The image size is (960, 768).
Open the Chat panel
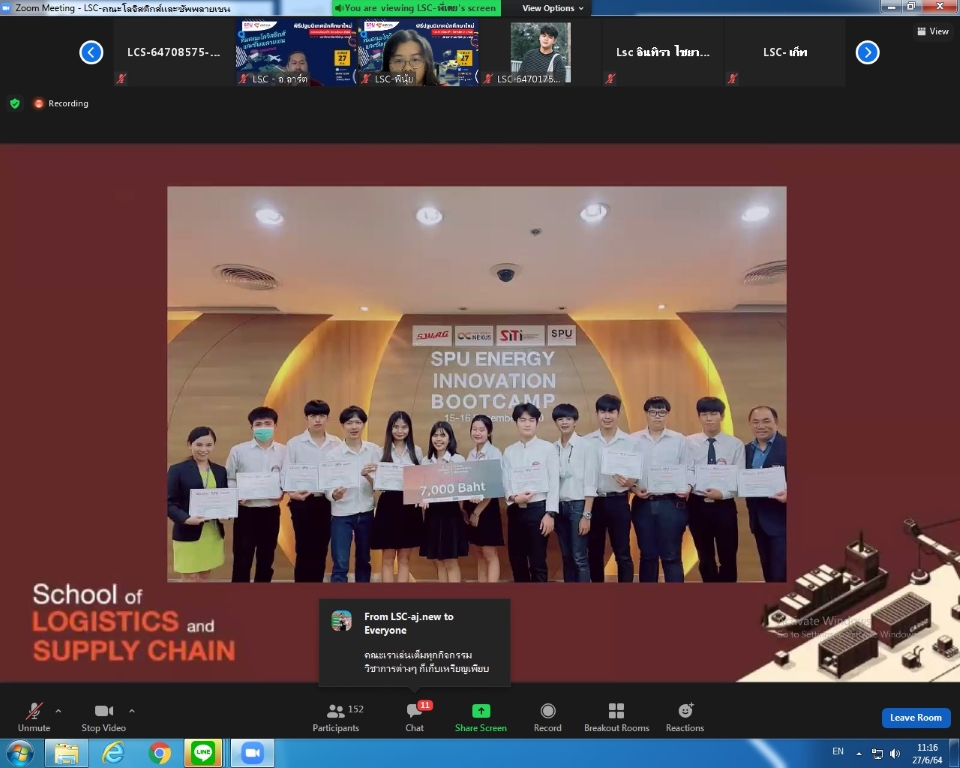(x=414, y=717)
